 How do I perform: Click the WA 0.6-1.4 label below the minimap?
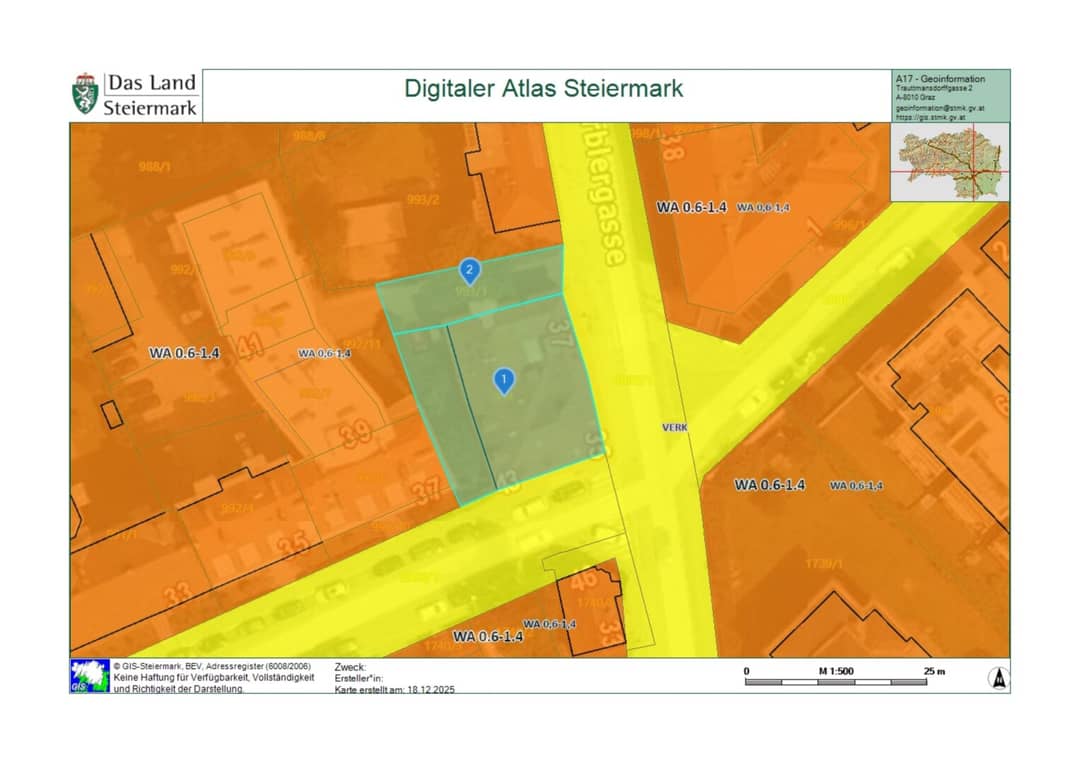(x=692, y=207)
